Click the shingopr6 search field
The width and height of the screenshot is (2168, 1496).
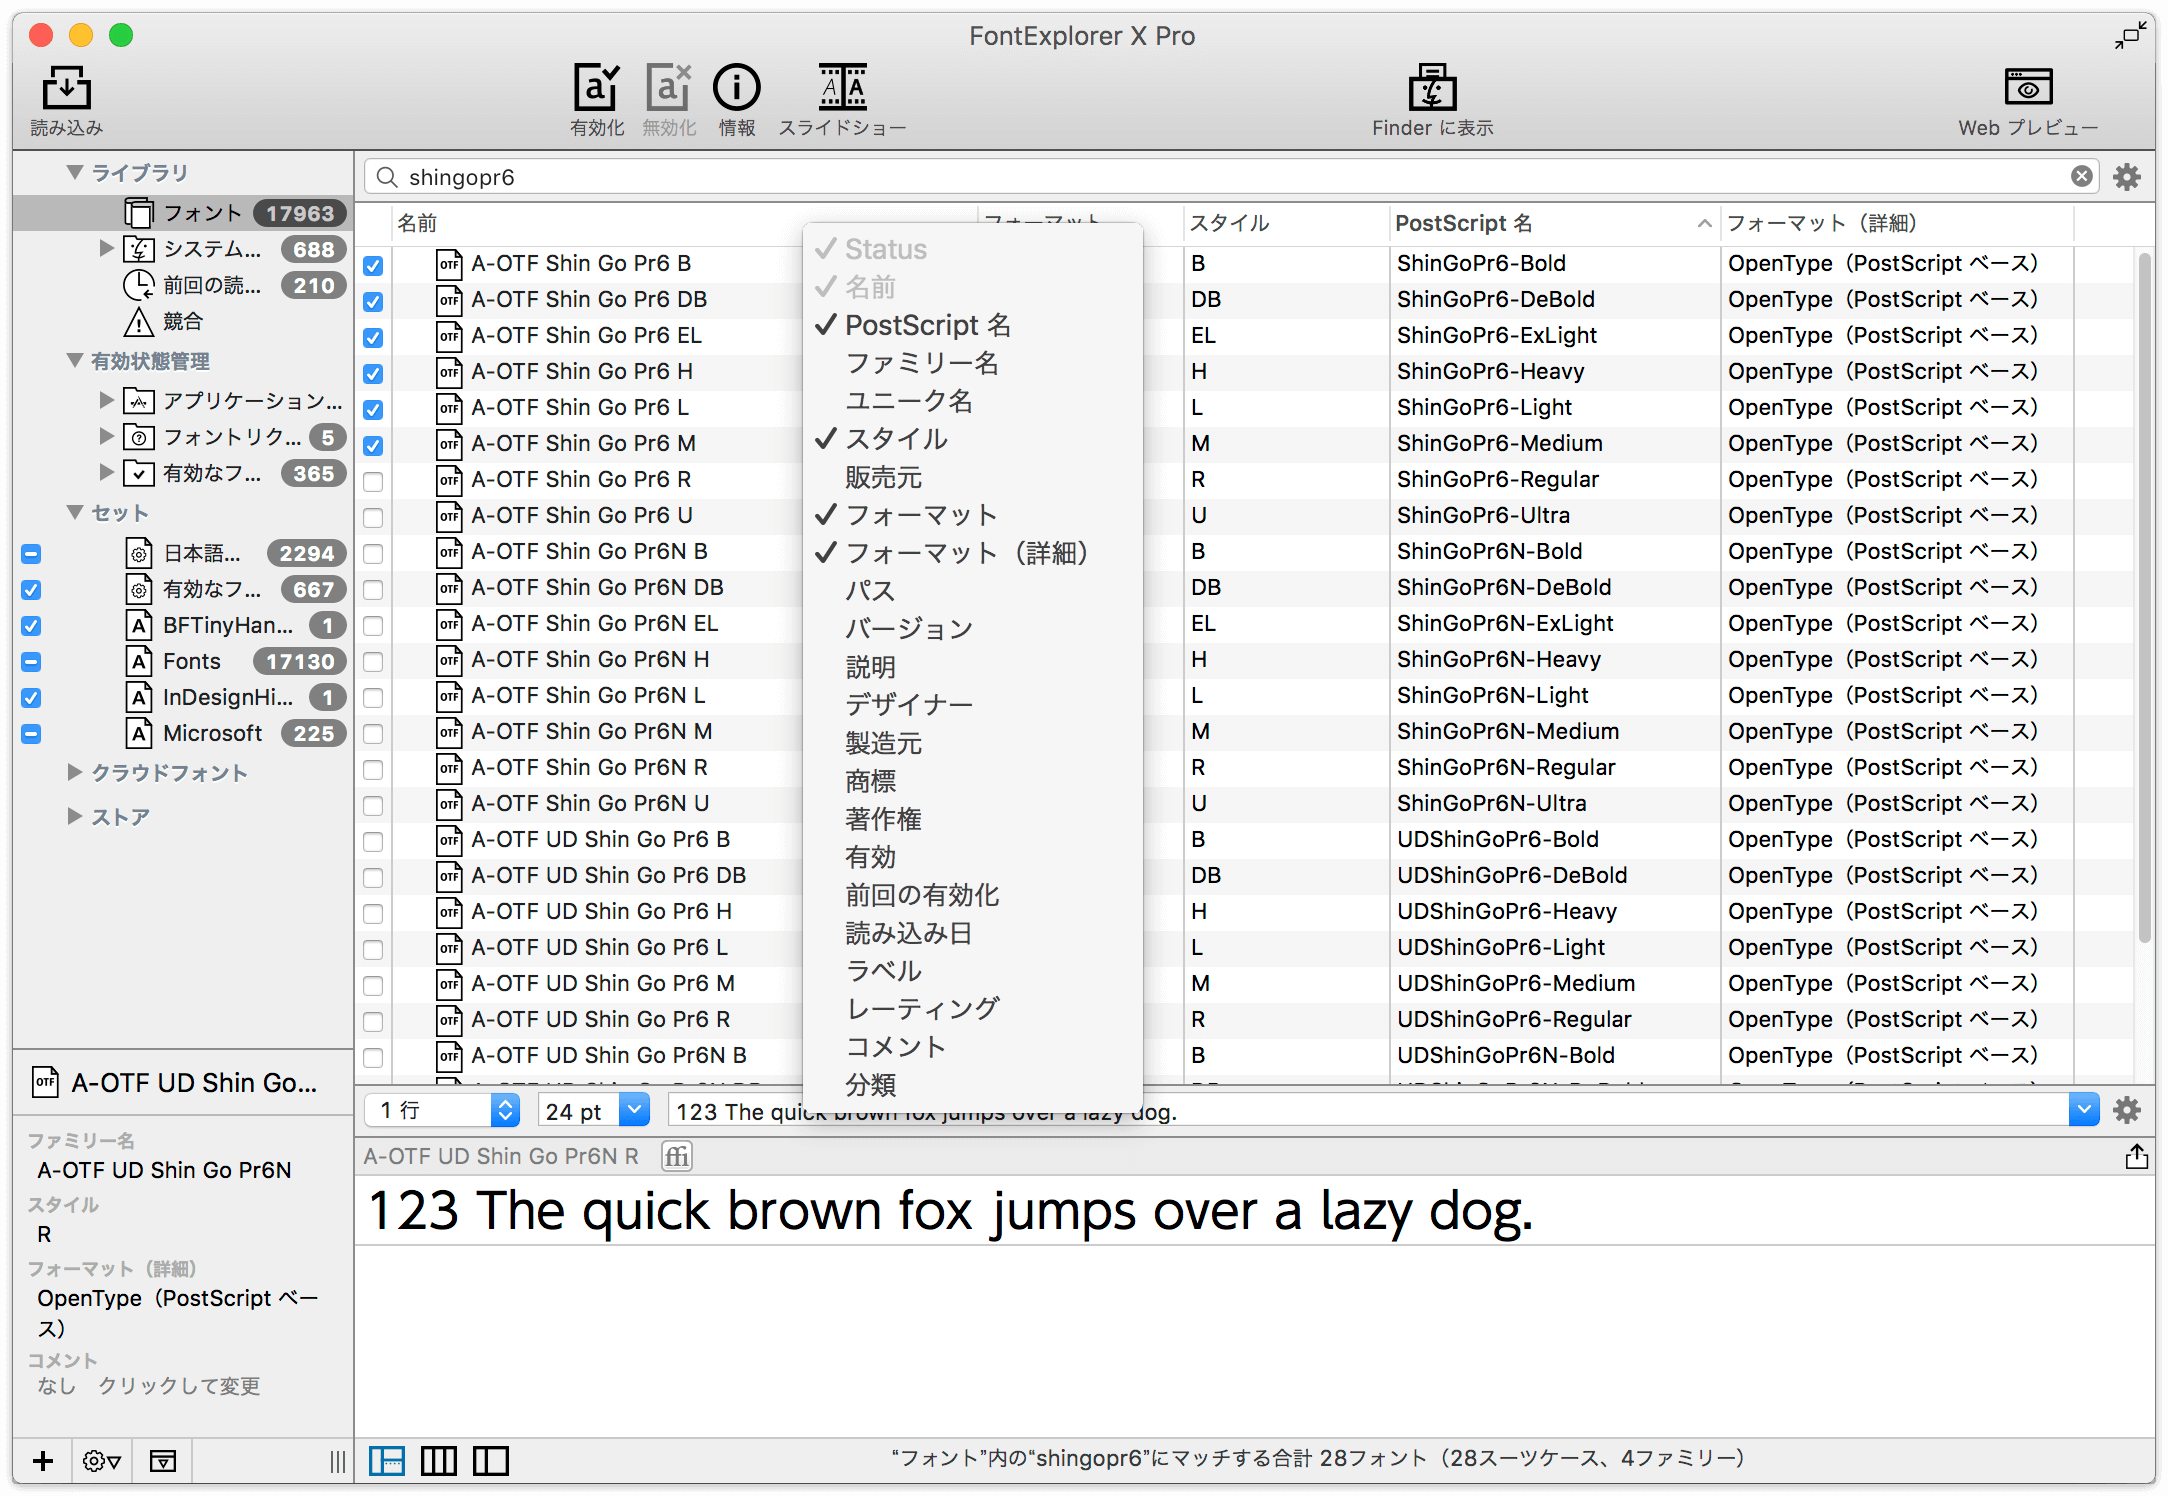click(1230, 177)
